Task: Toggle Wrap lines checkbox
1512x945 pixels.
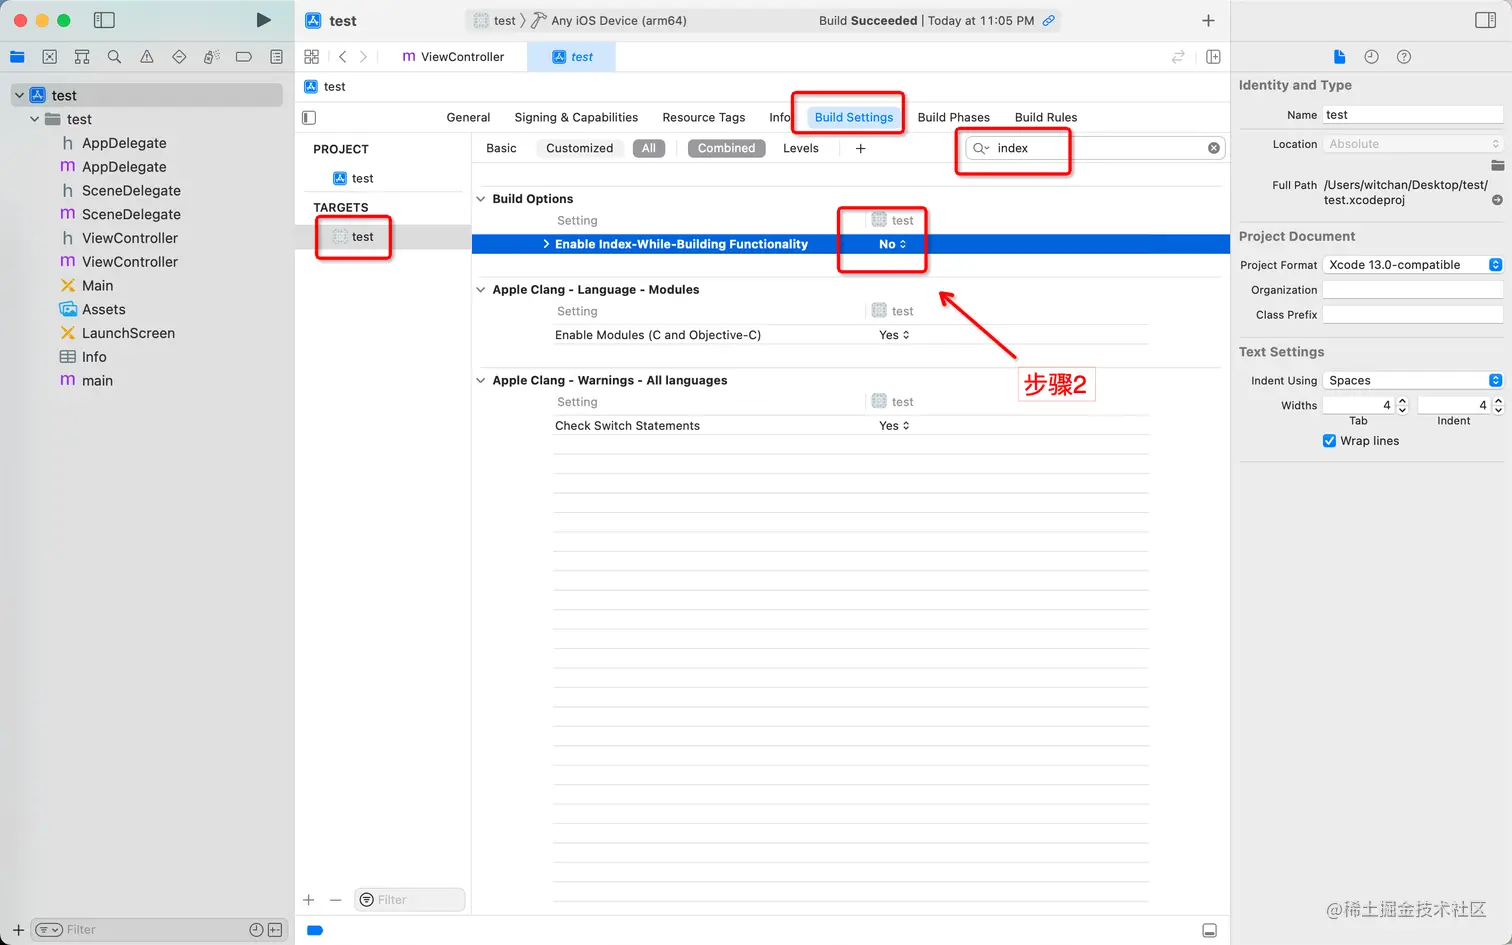Action: click(x=1329, y=441)
